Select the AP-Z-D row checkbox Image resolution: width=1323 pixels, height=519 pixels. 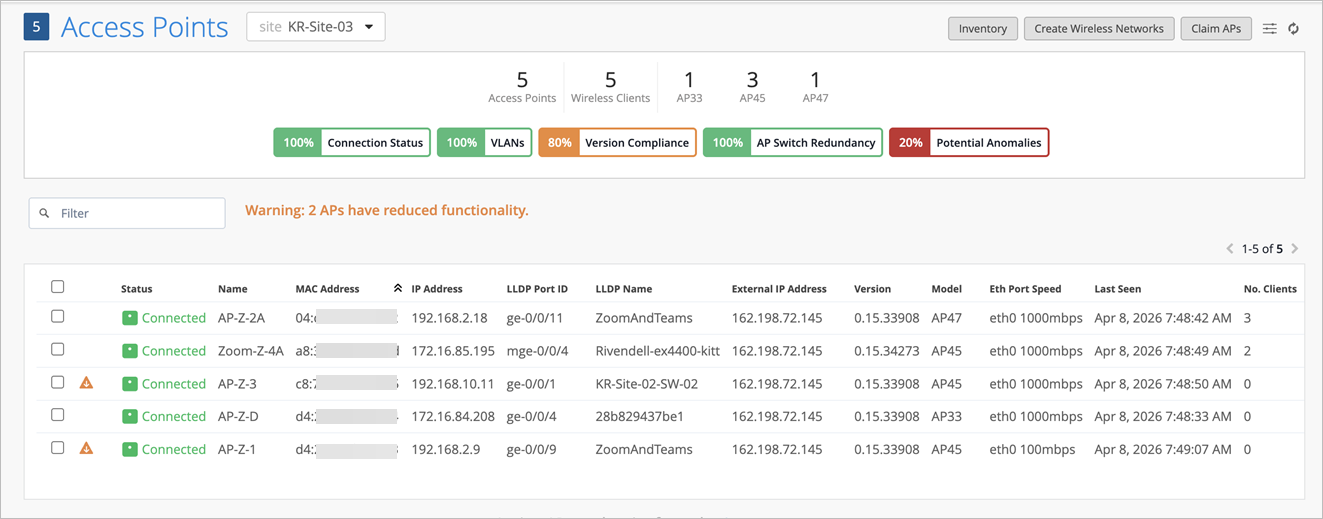(x=58, y=415)
